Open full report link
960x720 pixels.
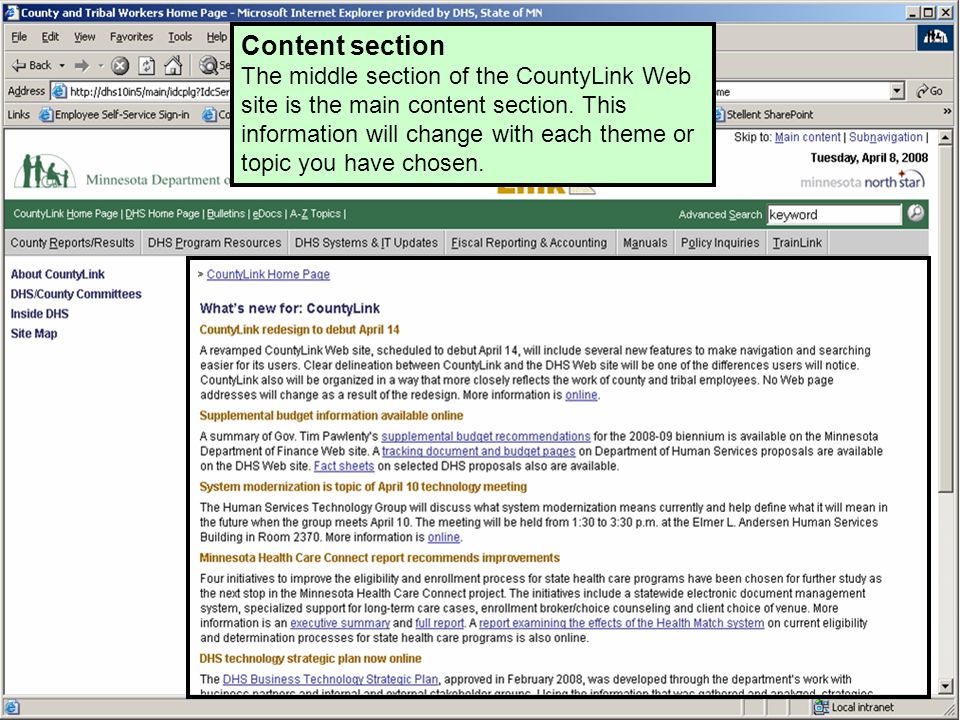pyautogui.click(x=440, y=623)
